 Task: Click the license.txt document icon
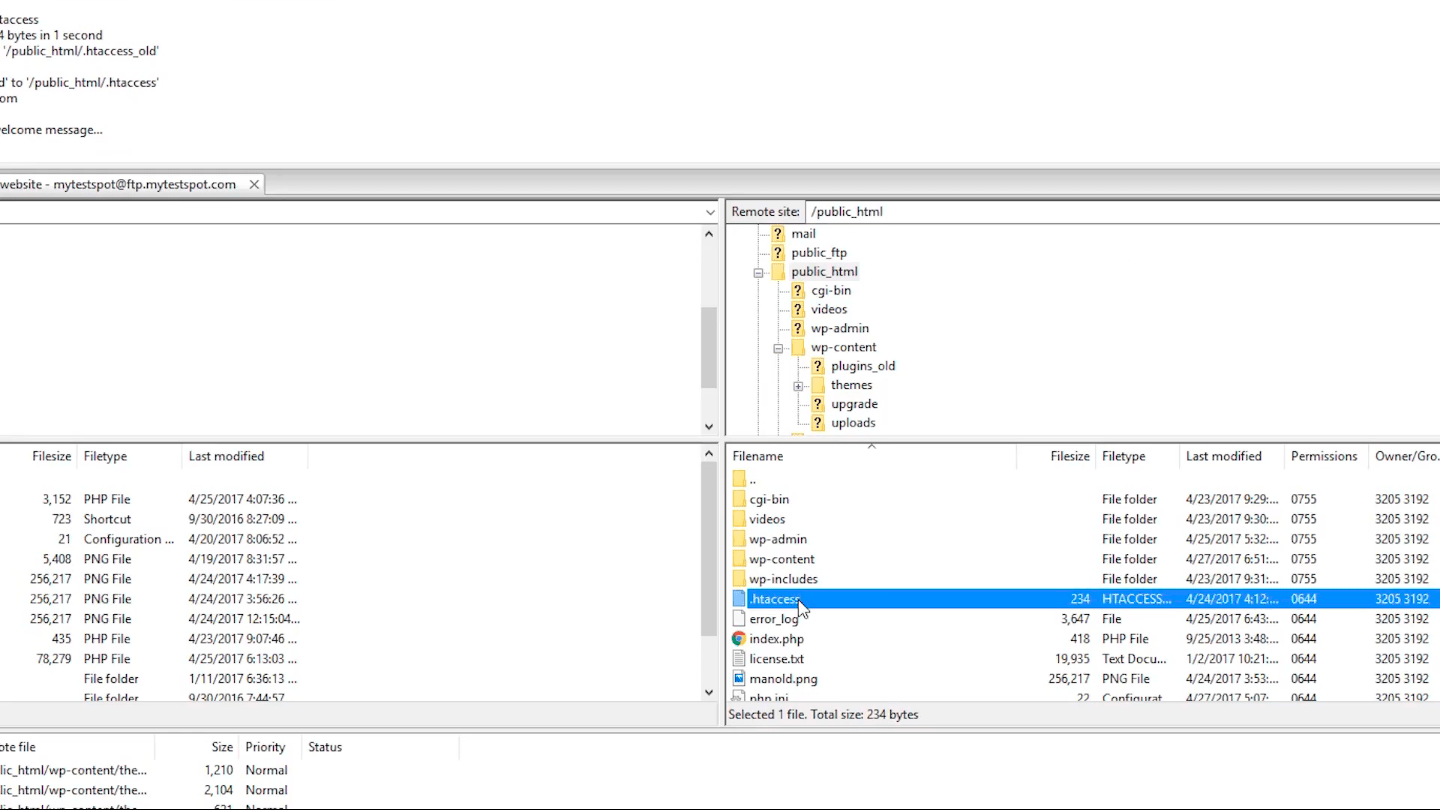click(x=739, y=659)
